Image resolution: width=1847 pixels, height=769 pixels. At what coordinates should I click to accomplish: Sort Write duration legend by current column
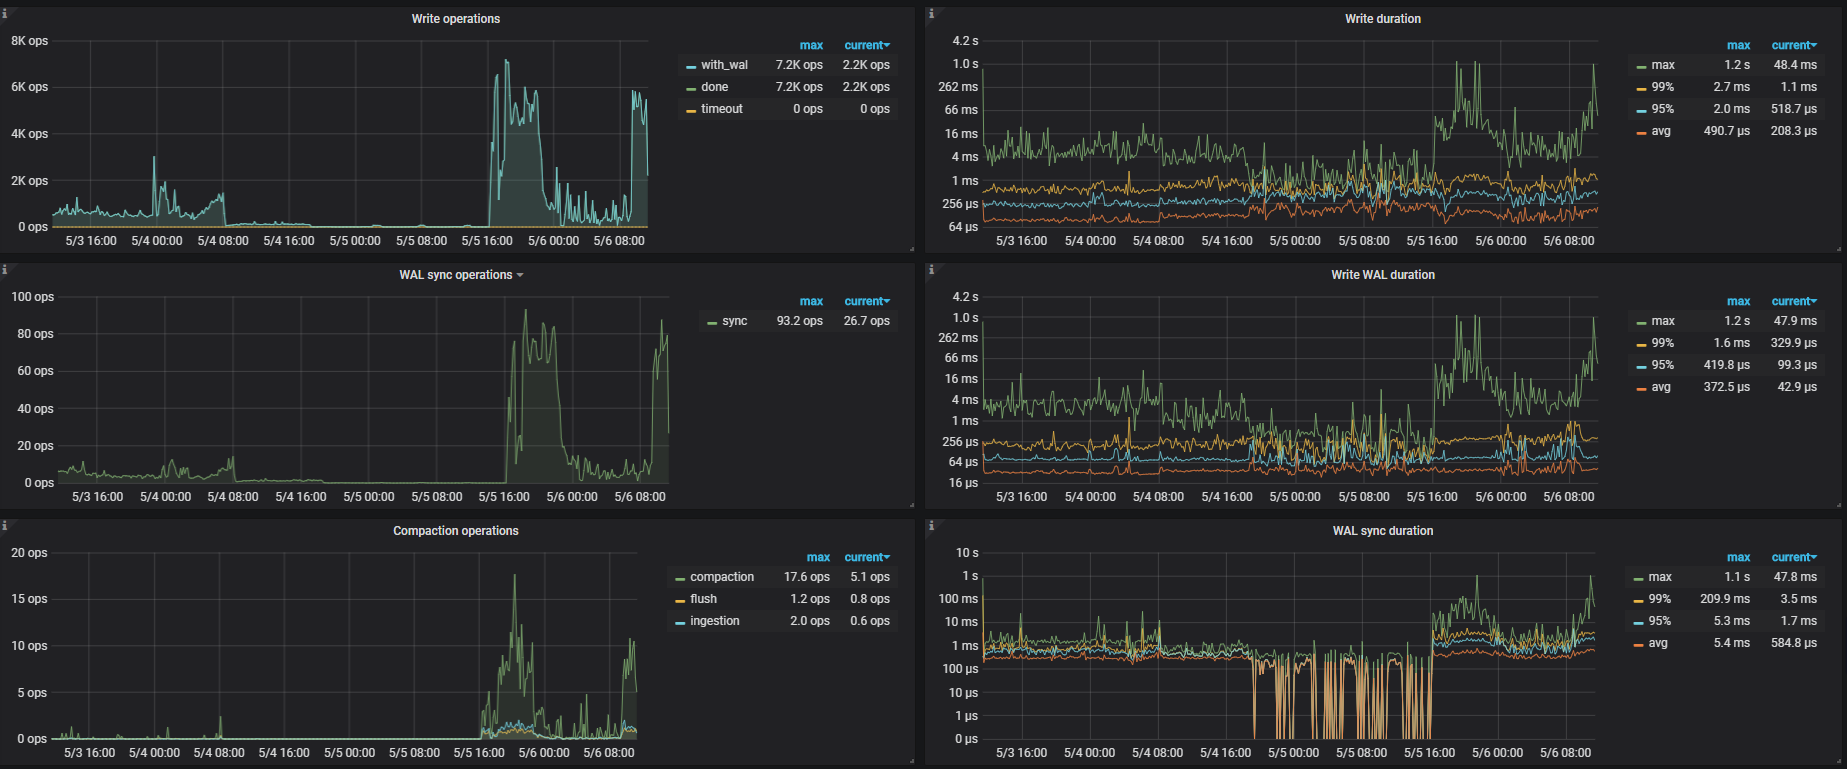click(x=1793, y=45)
